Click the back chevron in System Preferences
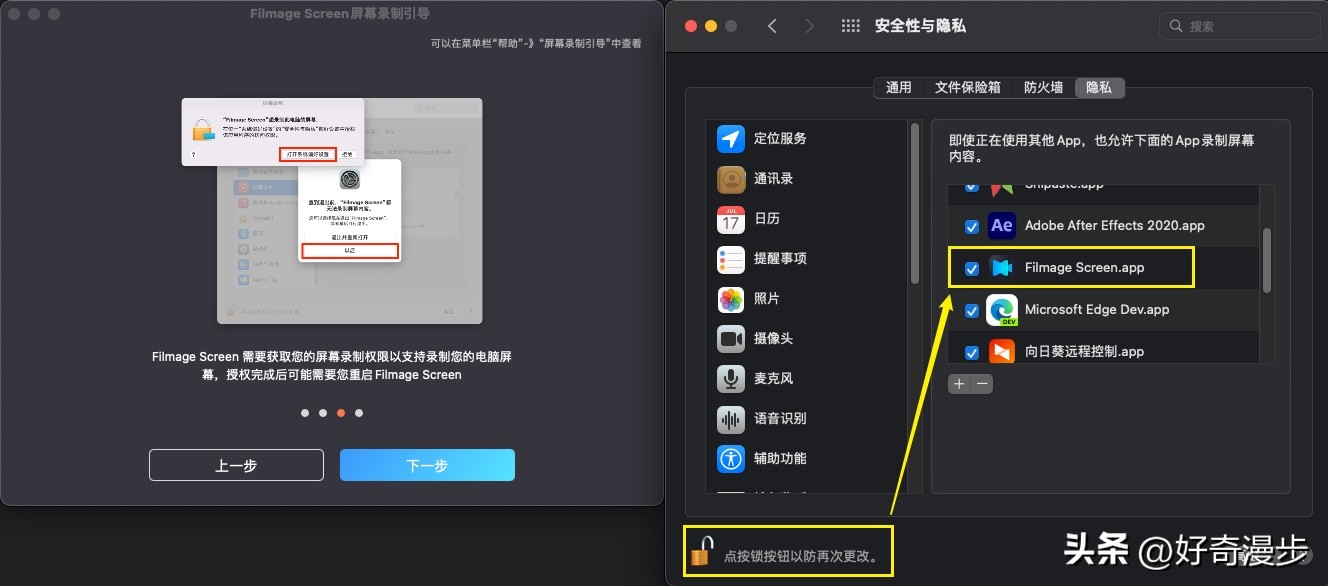The width and height of the screenshot is (1328, 586). 772,26
